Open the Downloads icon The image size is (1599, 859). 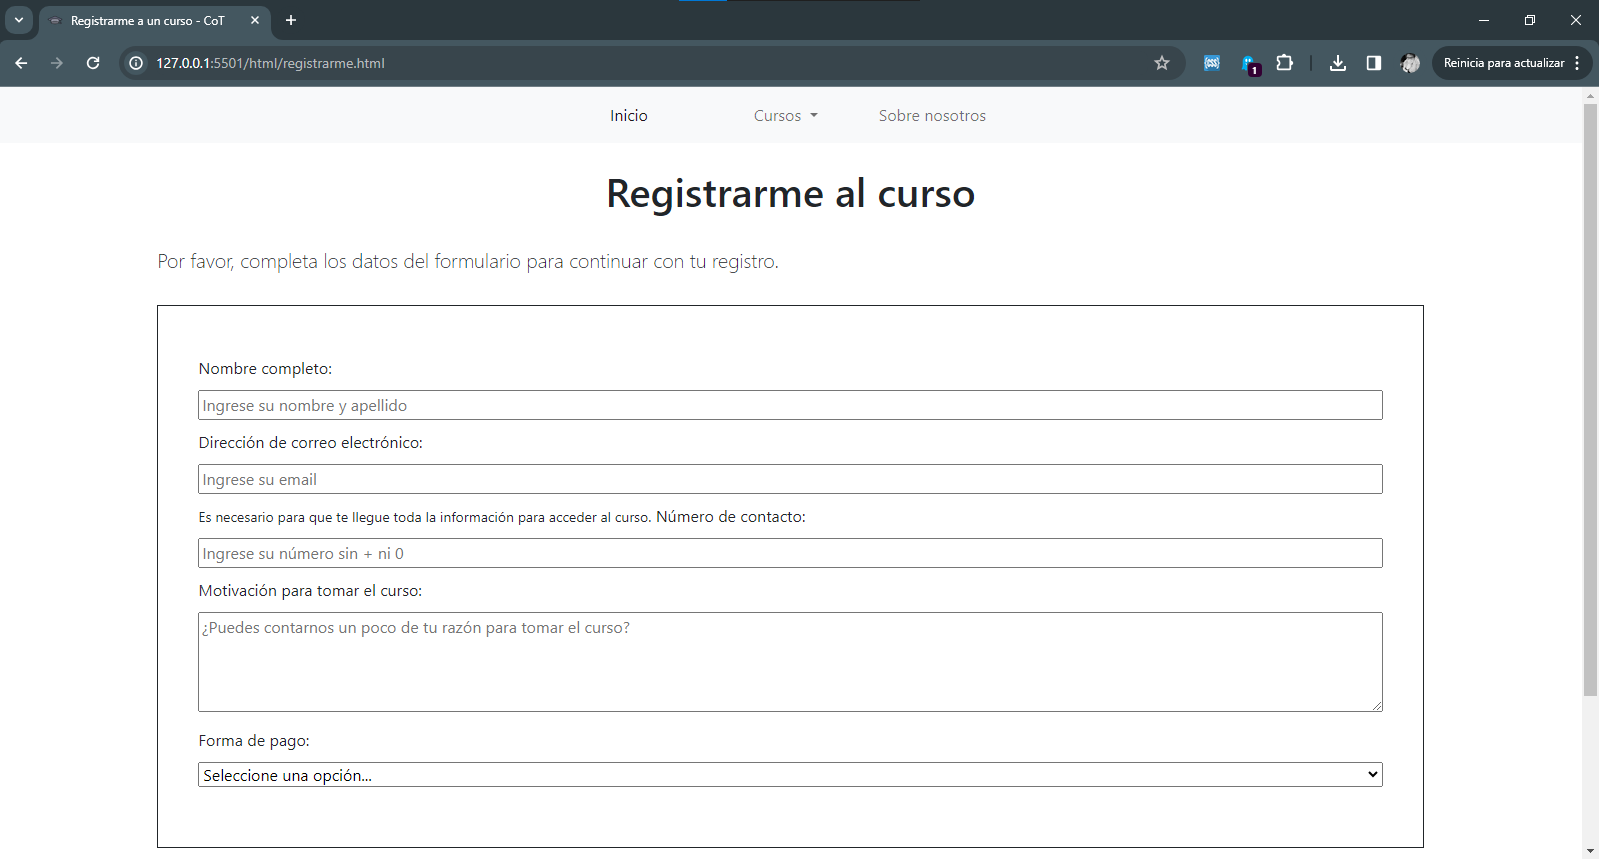tap(1338, 63)
